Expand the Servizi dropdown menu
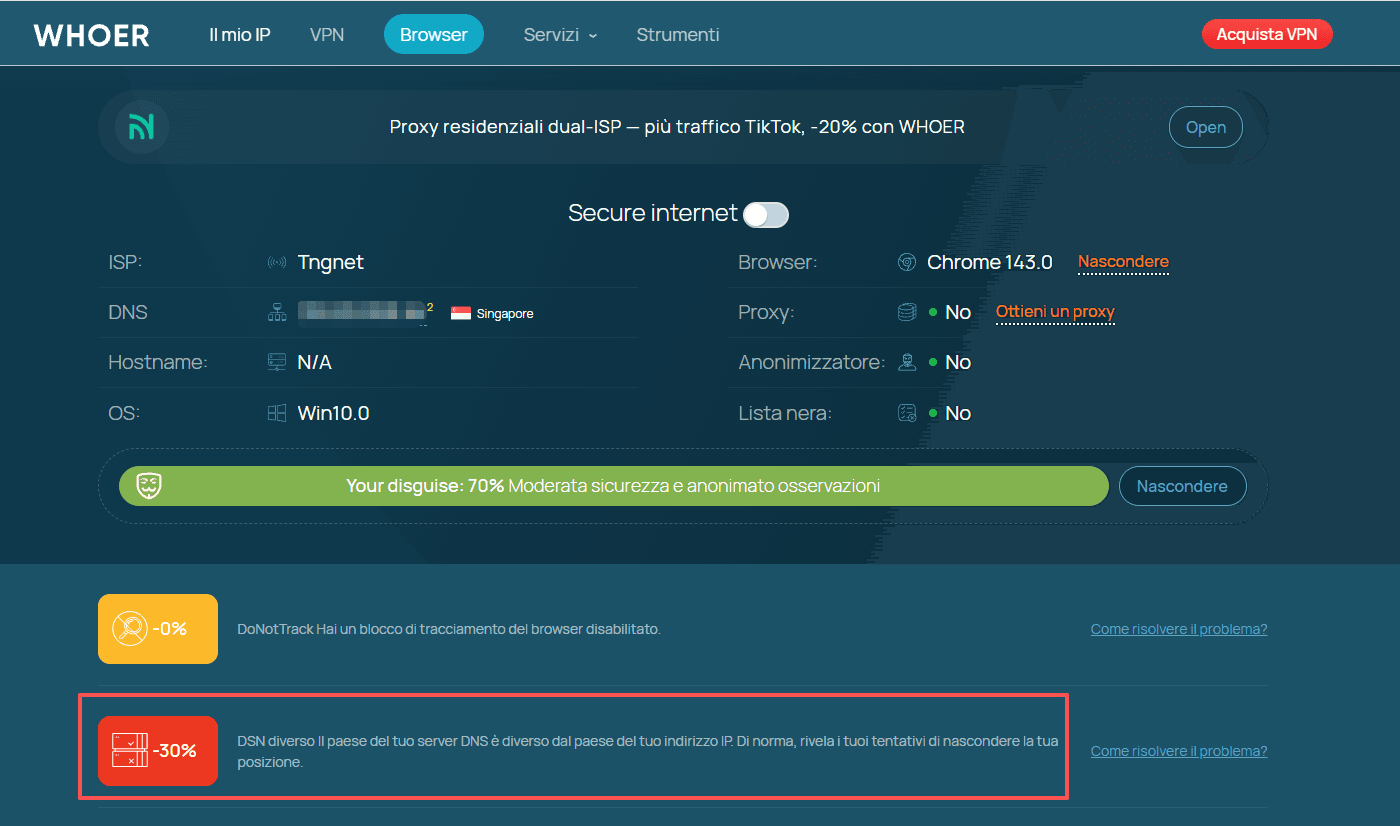 click(x=560, y=35)
